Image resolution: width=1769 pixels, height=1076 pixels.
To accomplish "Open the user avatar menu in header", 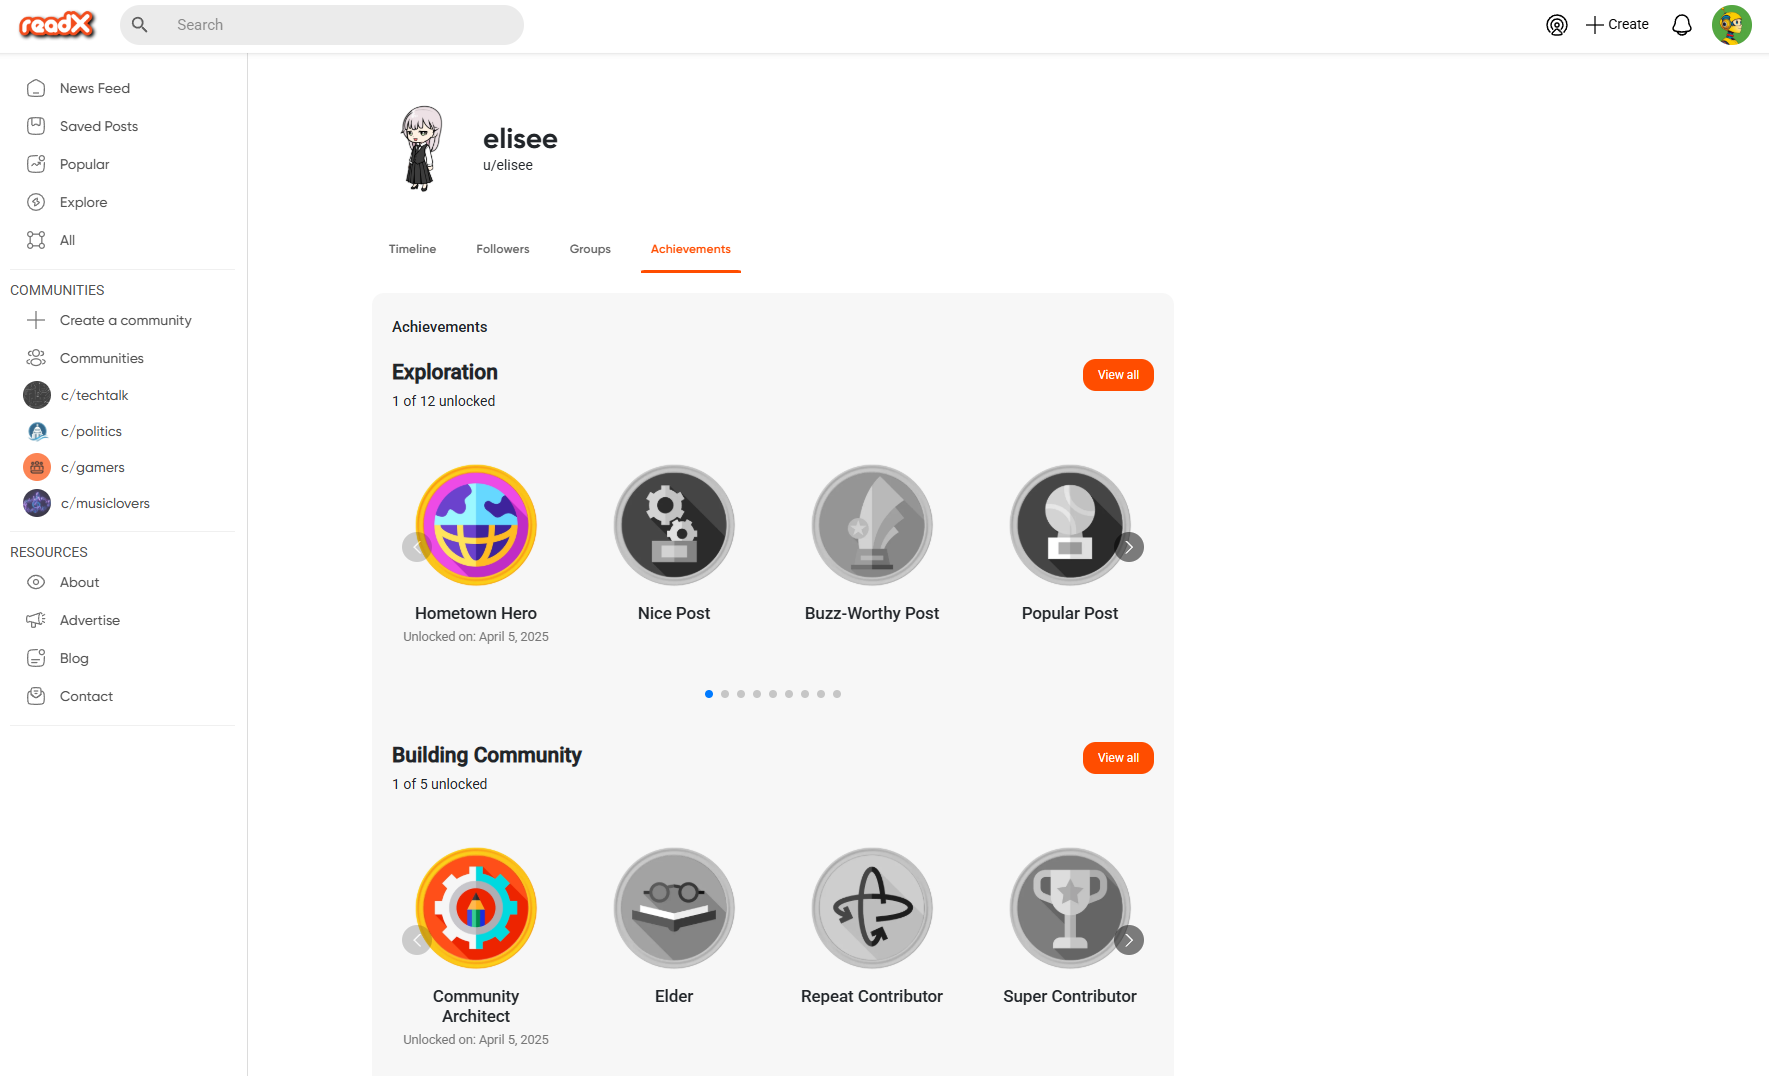I will tap(1732, 25).
